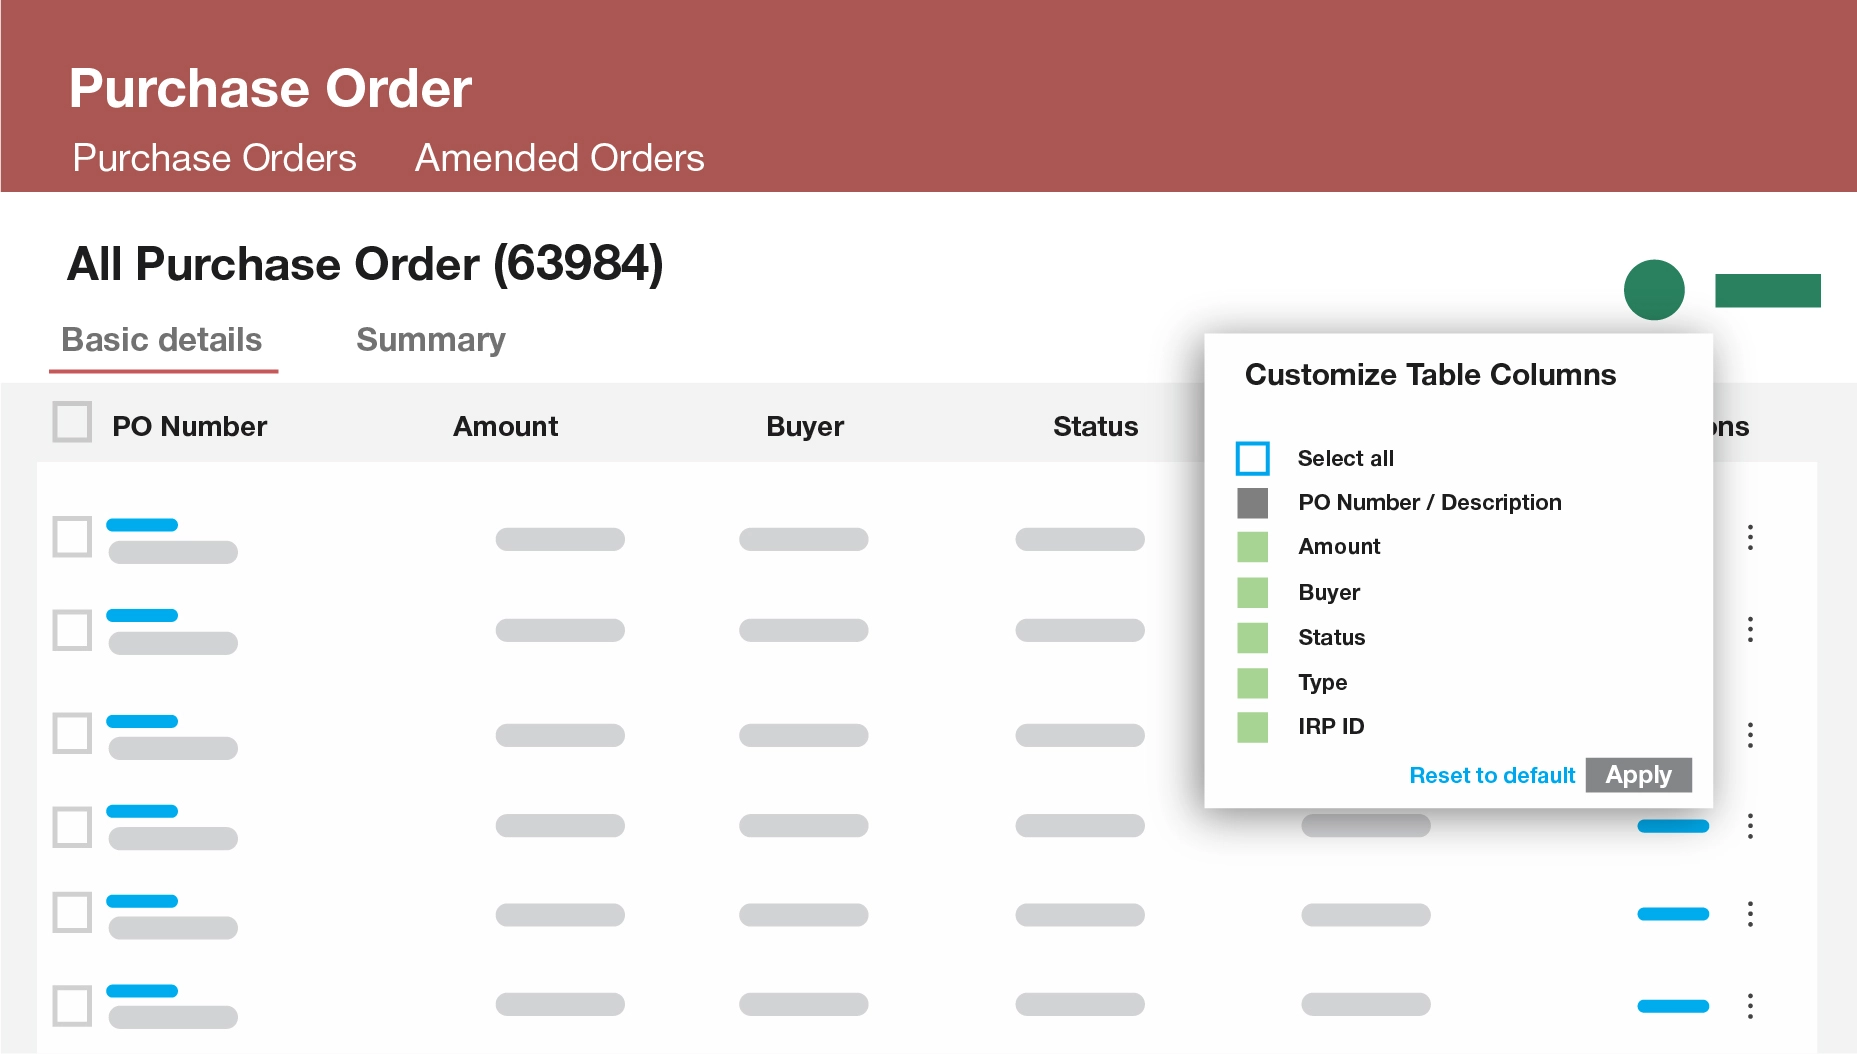Click the green circular icon button
Image resolution: width=1857 pixels, height=1054 pixels.
tap(1654, 290)
